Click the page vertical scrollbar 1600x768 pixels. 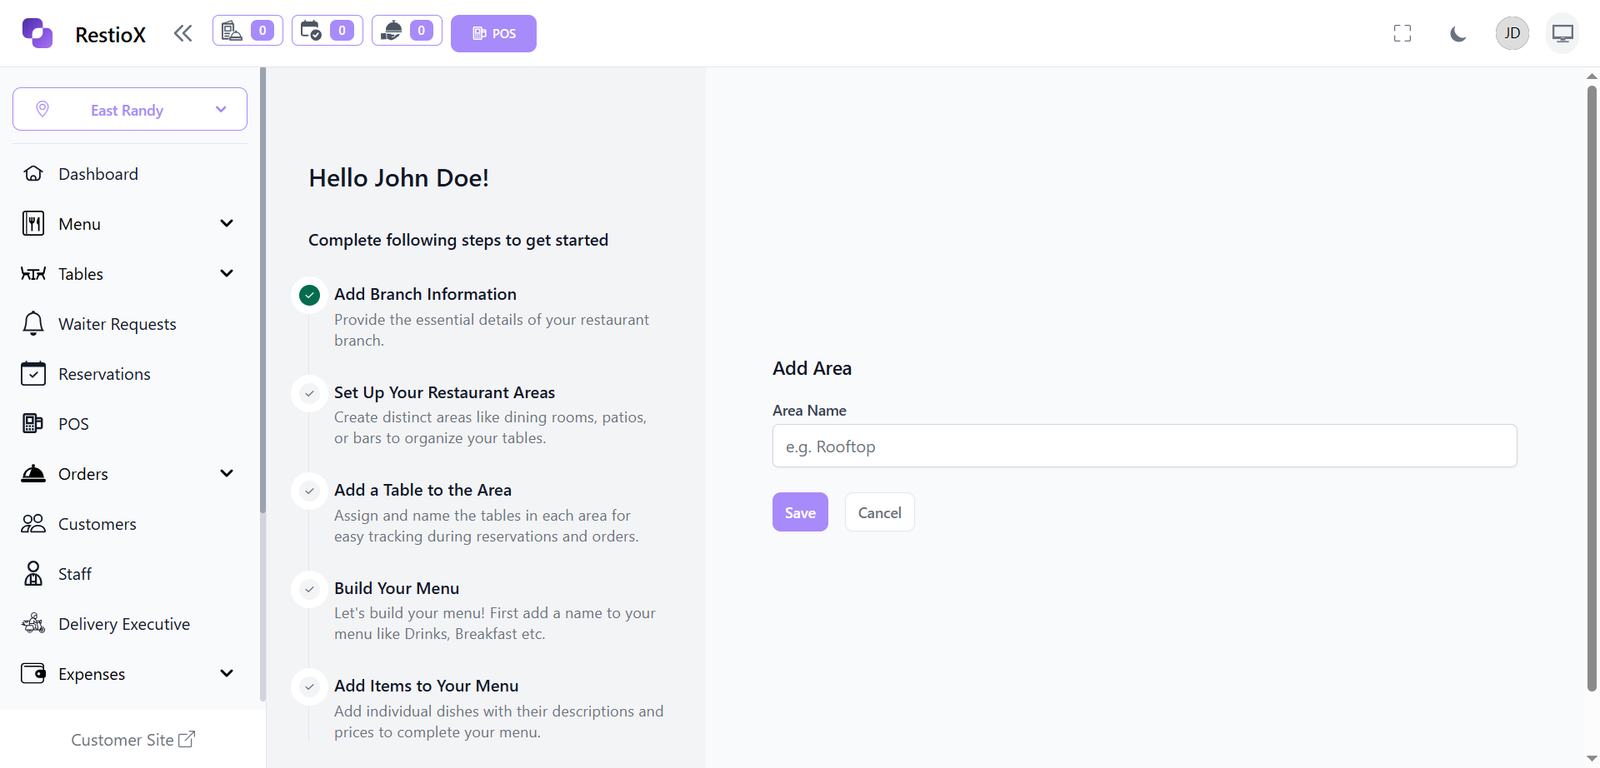pyautogui.click(x=1592, y=388)
